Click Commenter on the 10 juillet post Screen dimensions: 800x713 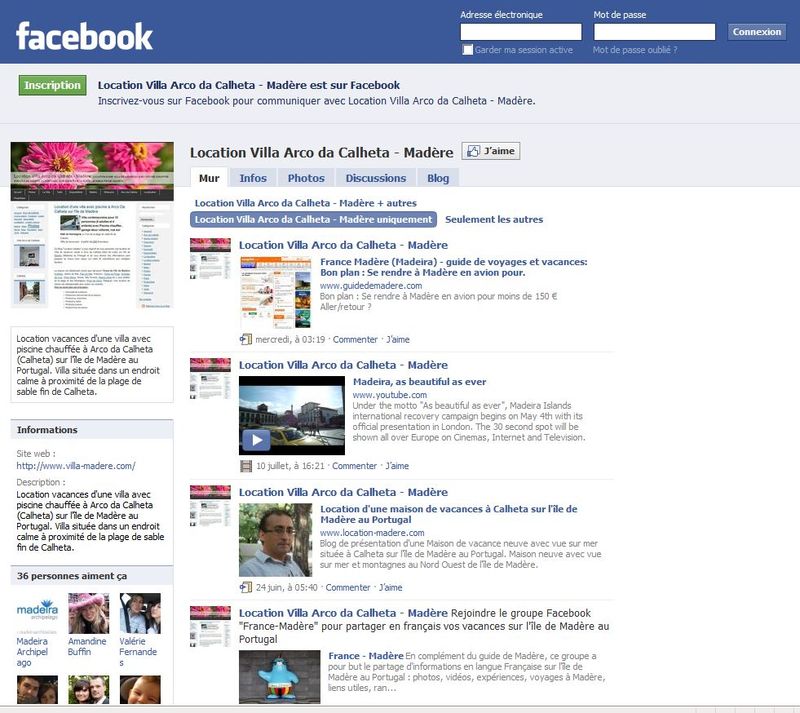(x=355, y=466)
